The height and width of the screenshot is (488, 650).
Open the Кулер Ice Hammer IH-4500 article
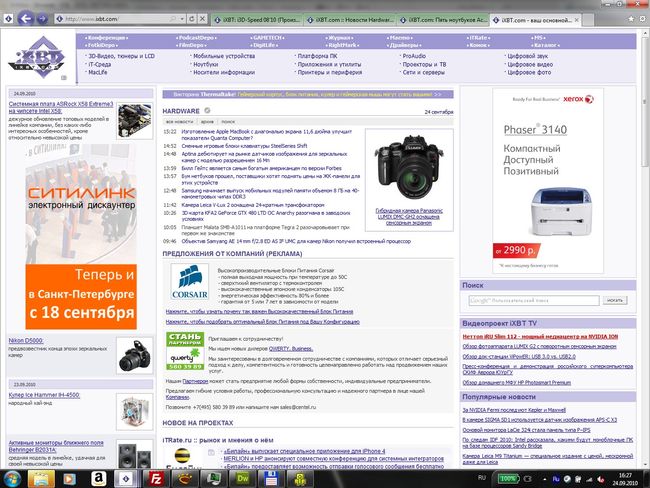click(x=44, y=395)
